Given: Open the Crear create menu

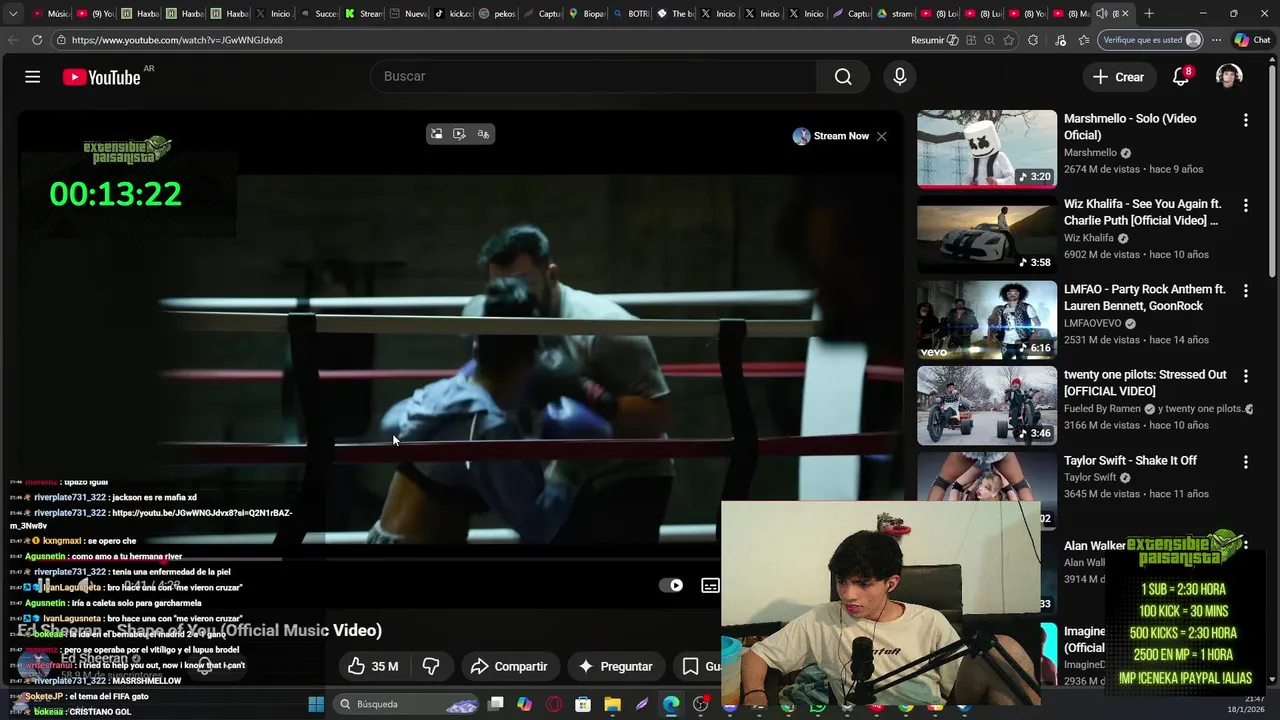Looking at the screenshot, I should [1118, 77].
